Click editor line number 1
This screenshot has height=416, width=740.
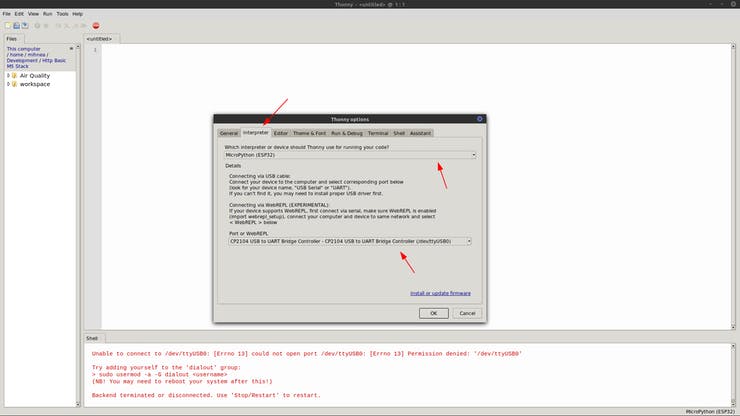95,50
